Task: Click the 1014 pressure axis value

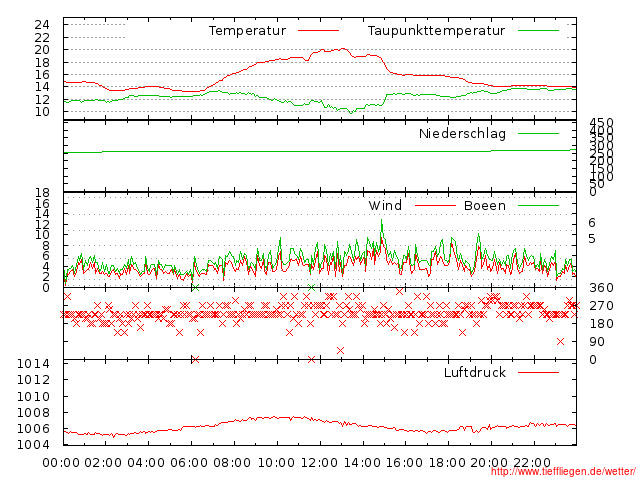Action: point(33,364)
